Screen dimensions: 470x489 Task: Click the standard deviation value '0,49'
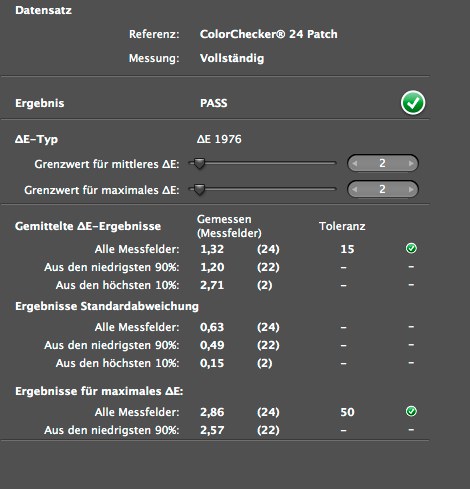[212, 345]
